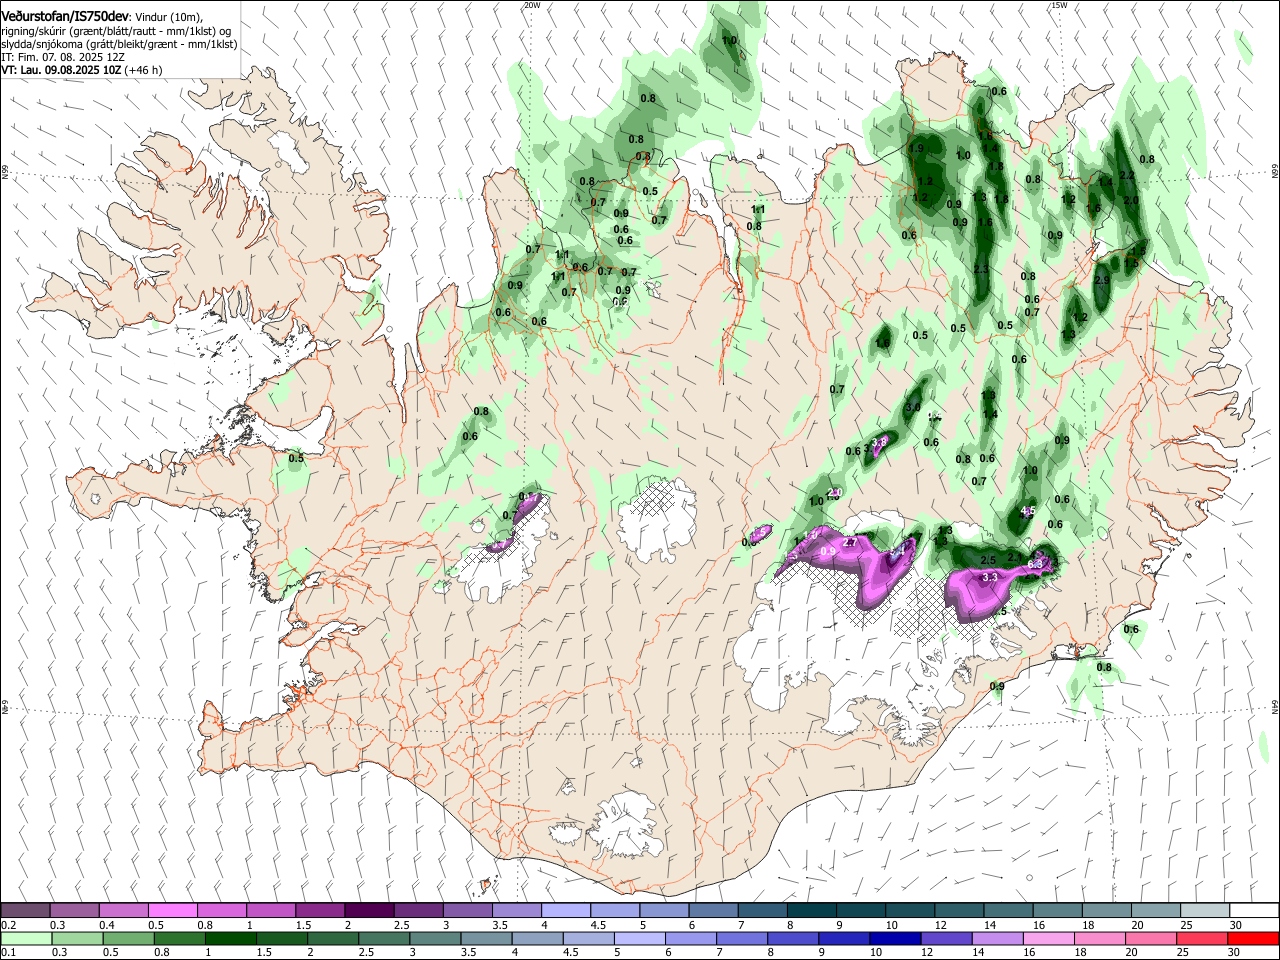
Task: Select the darkest purple snow swatch between 2 and 2.5
Action: pyautogui.click(x=369, y=910)
